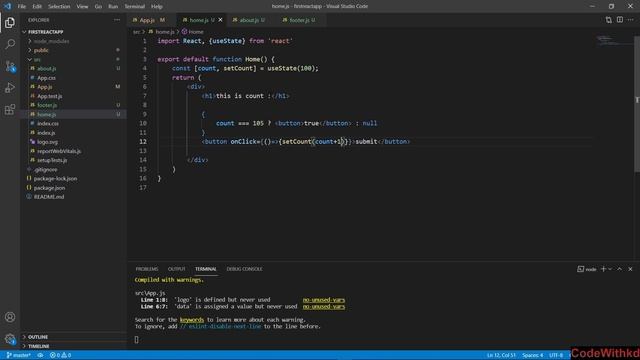The height and width of the screenshot is (360, 640).
Task: Open the Run menu
Action: pos(113,7)
